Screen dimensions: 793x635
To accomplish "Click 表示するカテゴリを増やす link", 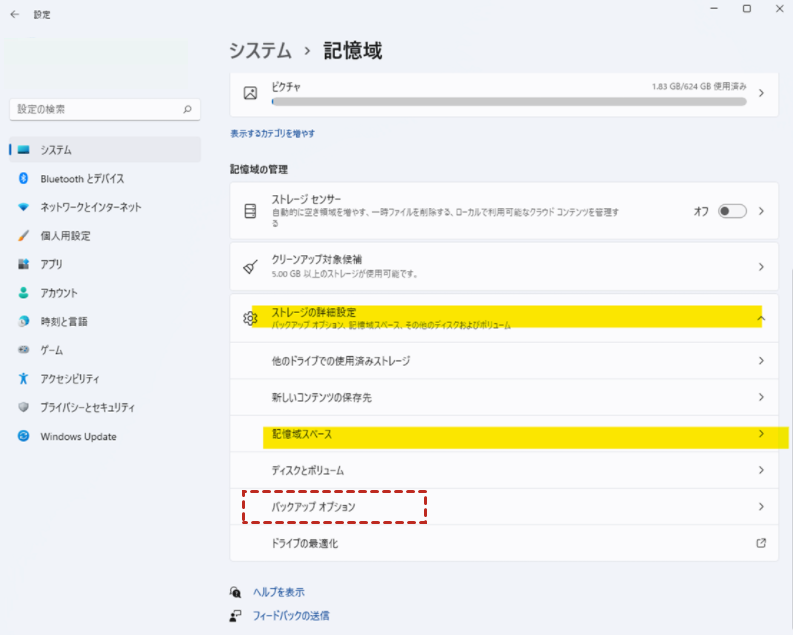I will (273, 133).
